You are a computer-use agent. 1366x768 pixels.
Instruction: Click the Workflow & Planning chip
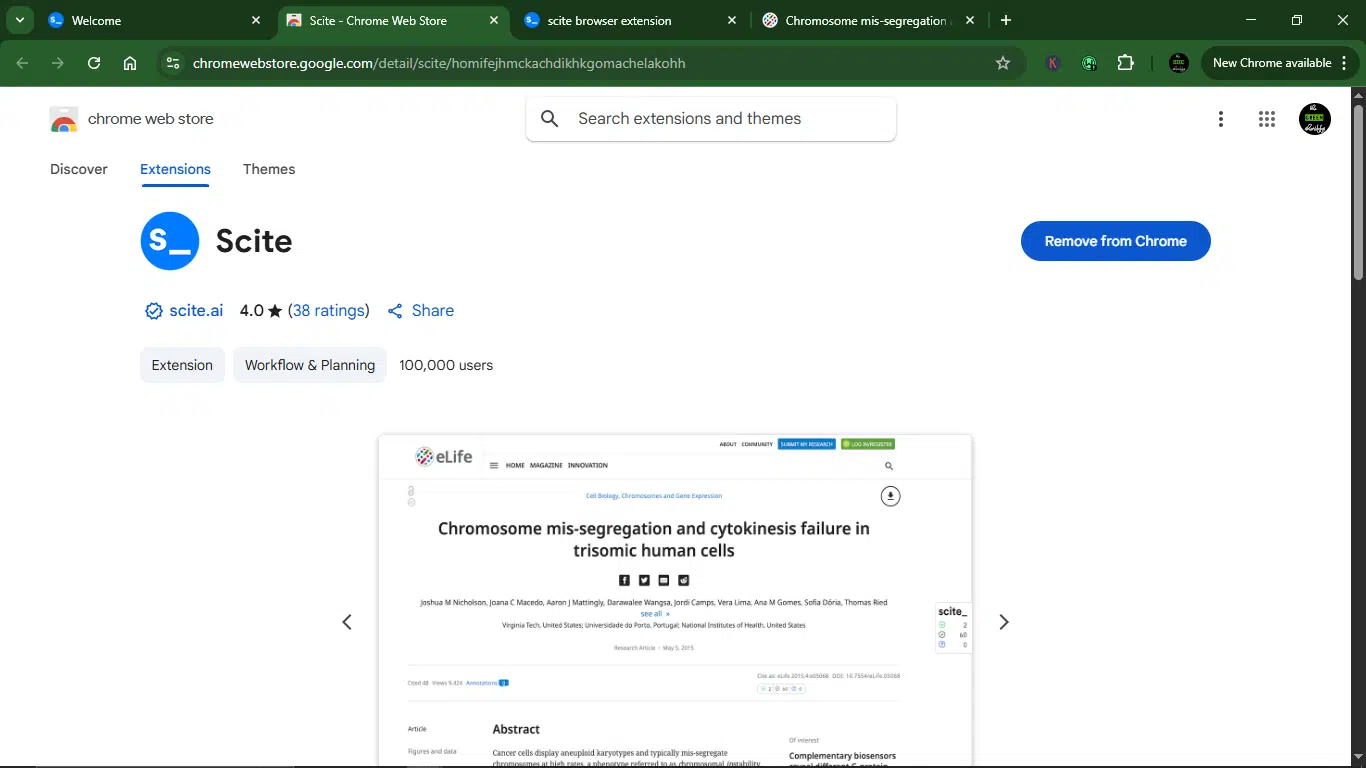(x=310, y=365)
